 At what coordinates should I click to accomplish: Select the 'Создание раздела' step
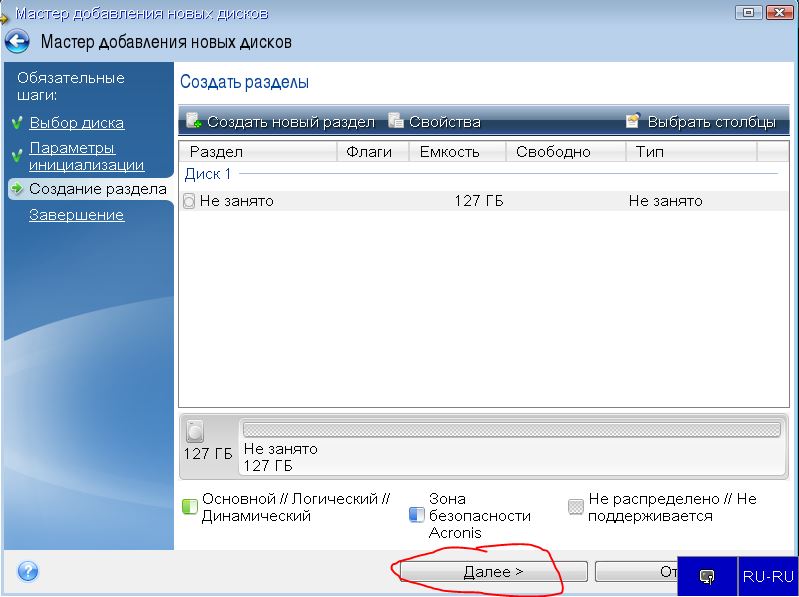pos(97,188)
